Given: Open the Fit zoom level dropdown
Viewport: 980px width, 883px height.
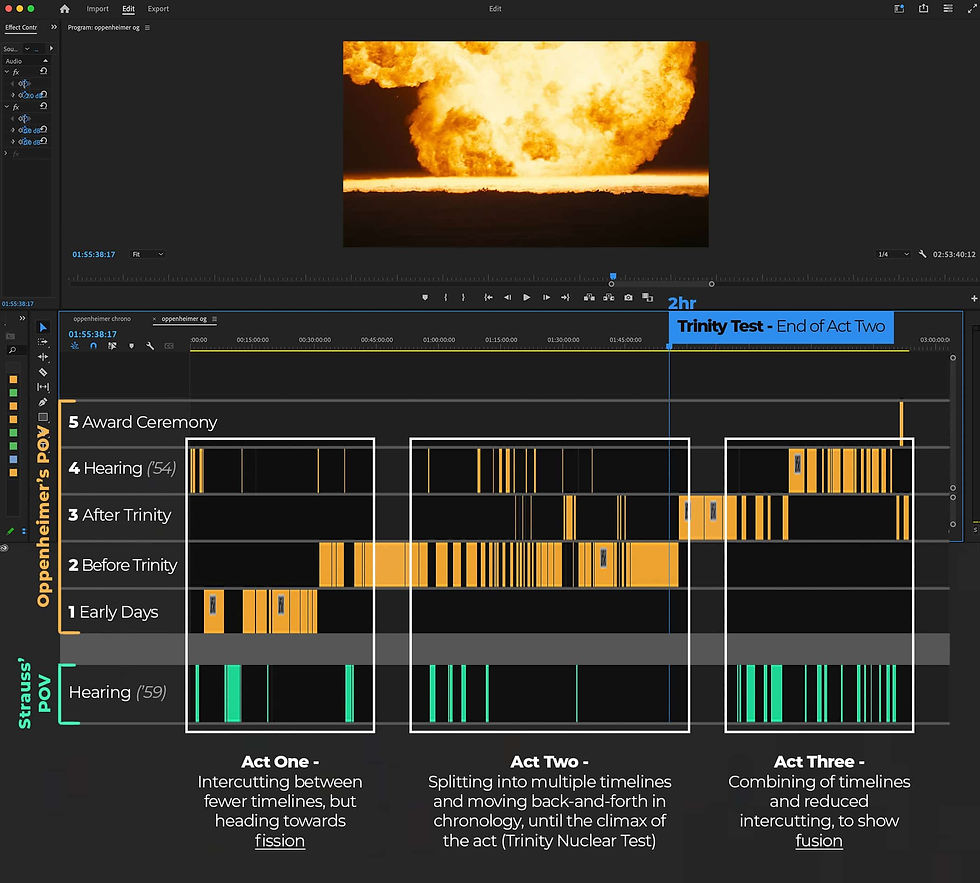Looking at the screenshot, I should coord(148,254).
